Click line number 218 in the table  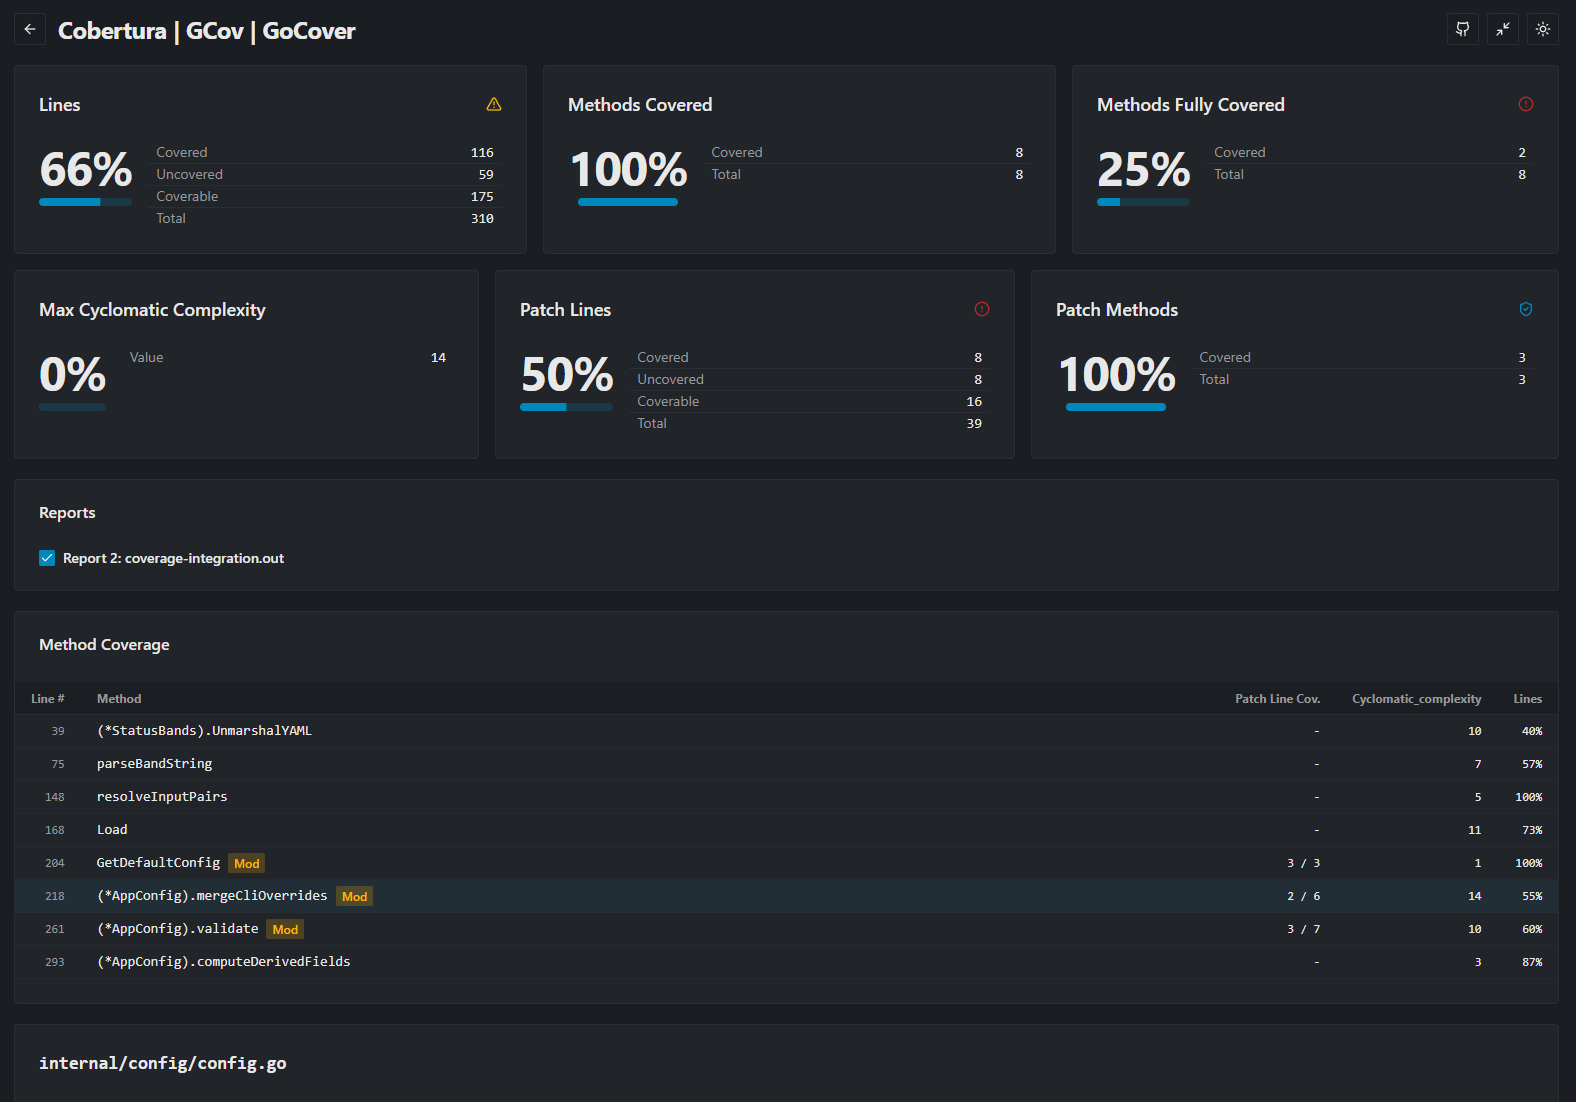click(x=55, y=896)
